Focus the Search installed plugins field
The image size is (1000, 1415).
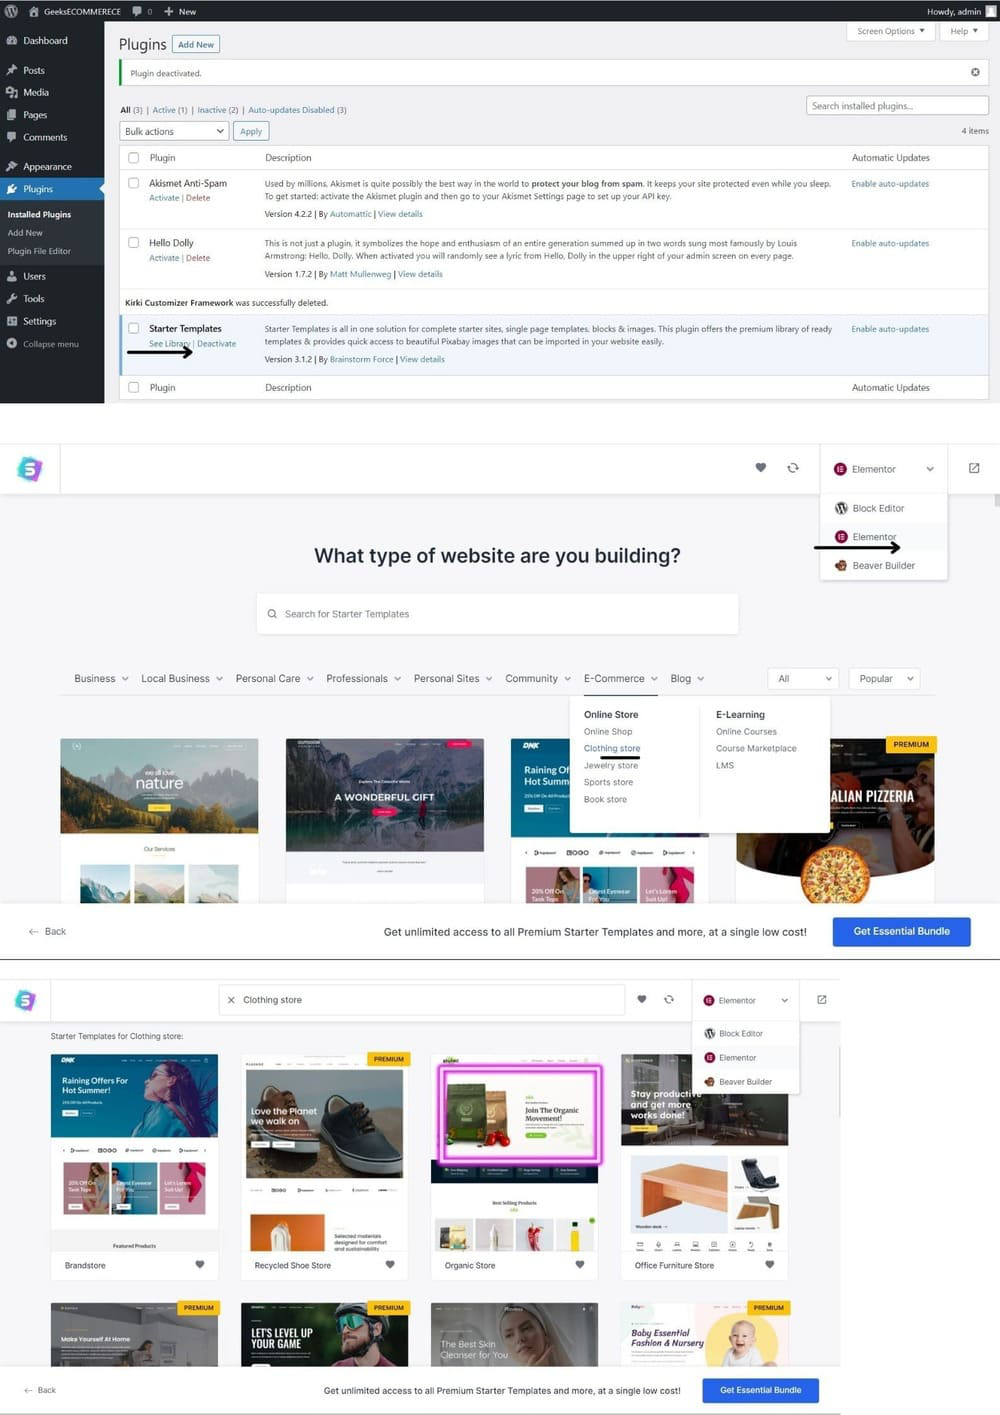point(897,105)
